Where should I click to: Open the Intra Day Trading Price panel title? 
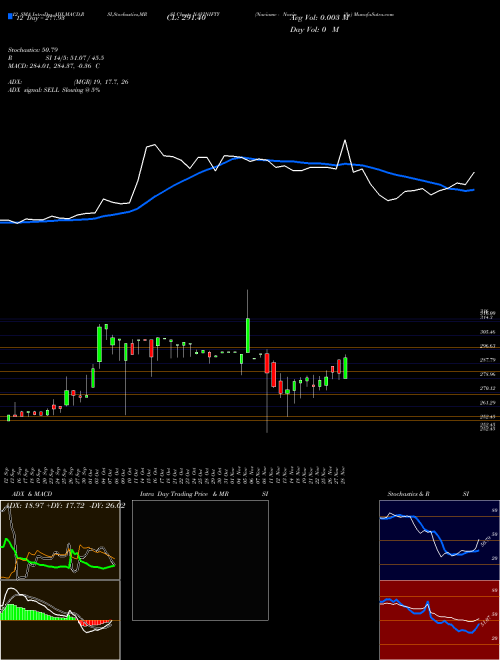[204, 494]
